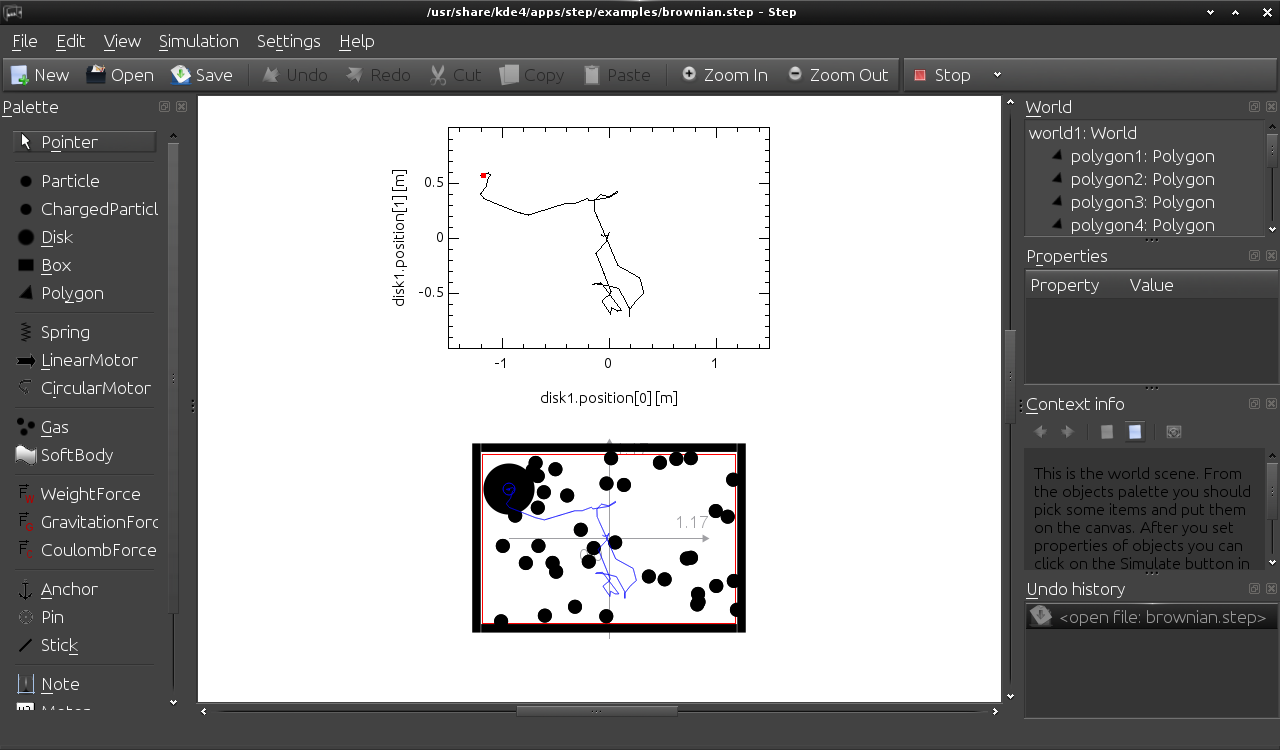1280x750 pixels.
Task: Float the Palette panel
Action: (x=164, y=107)
